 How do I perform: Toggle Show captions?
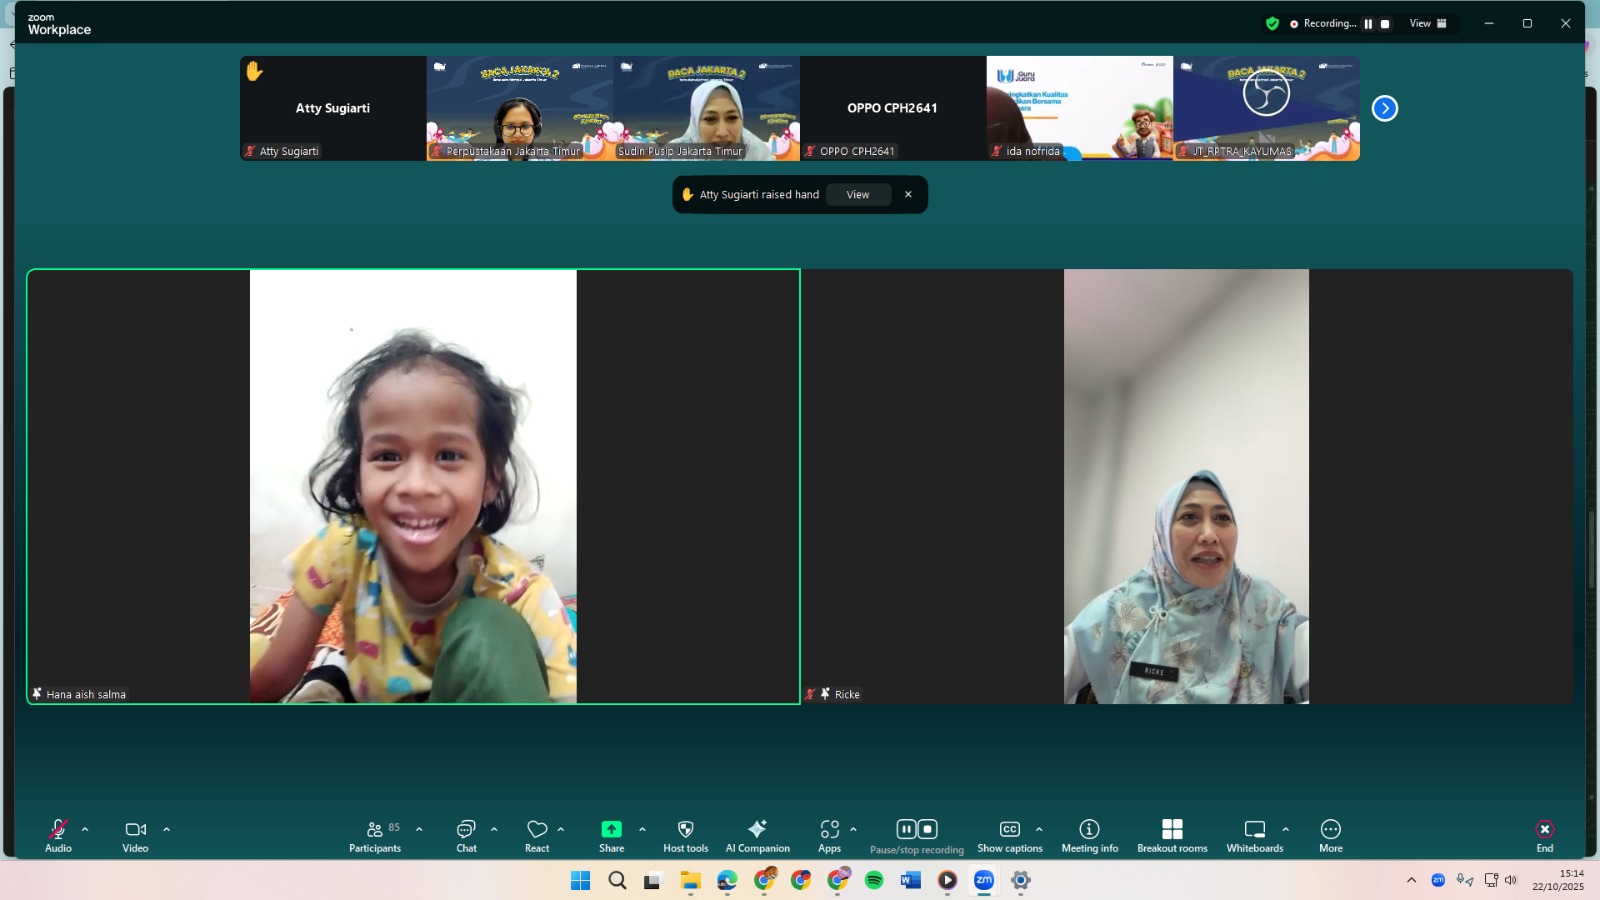1010,835
